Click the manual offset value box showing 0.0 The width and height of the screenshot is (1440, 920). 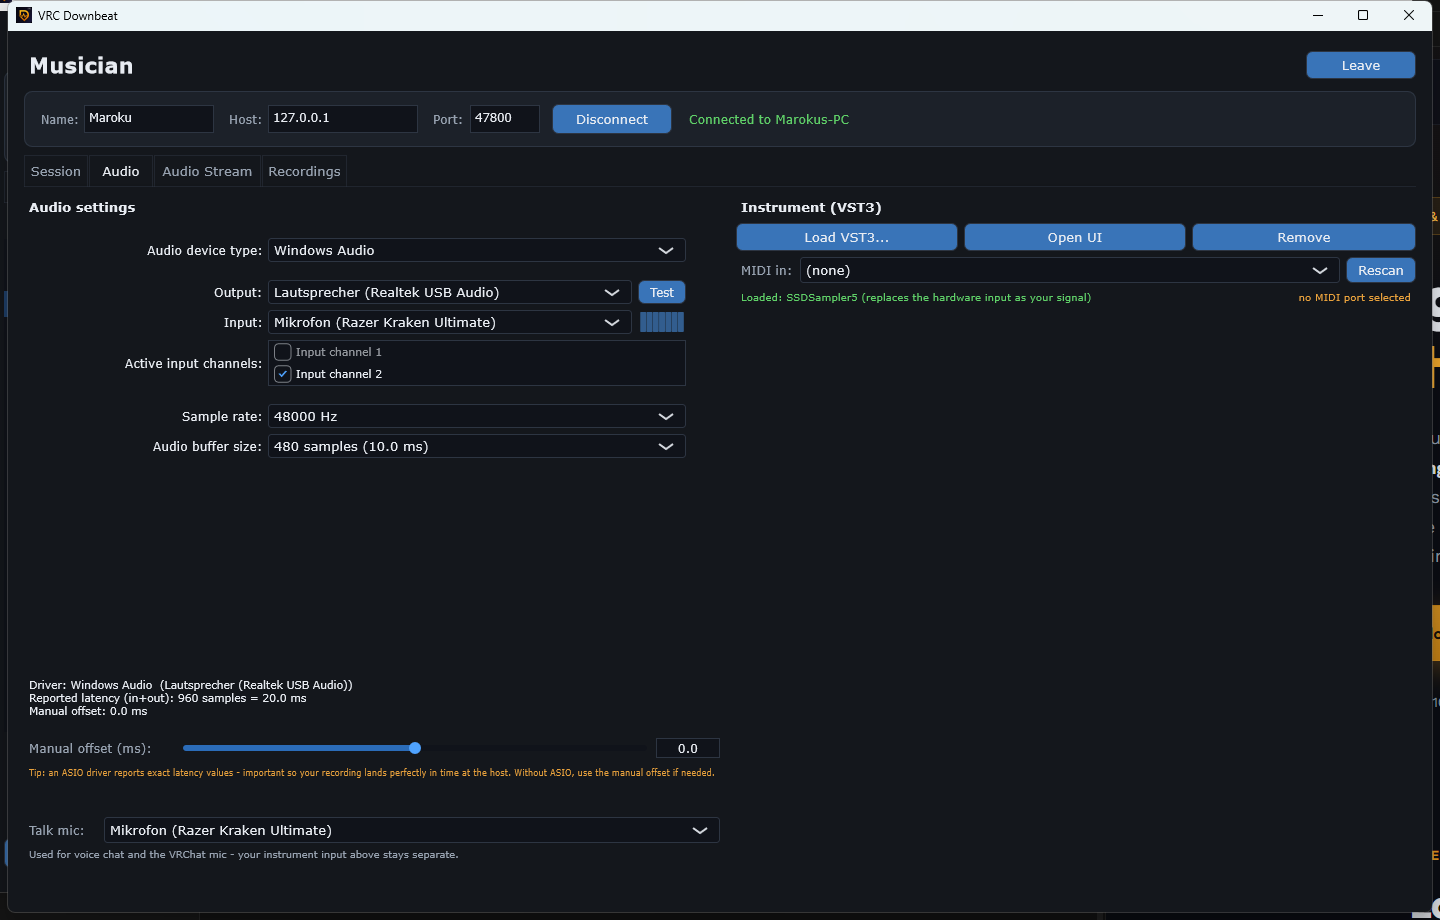tap(688, 748)
